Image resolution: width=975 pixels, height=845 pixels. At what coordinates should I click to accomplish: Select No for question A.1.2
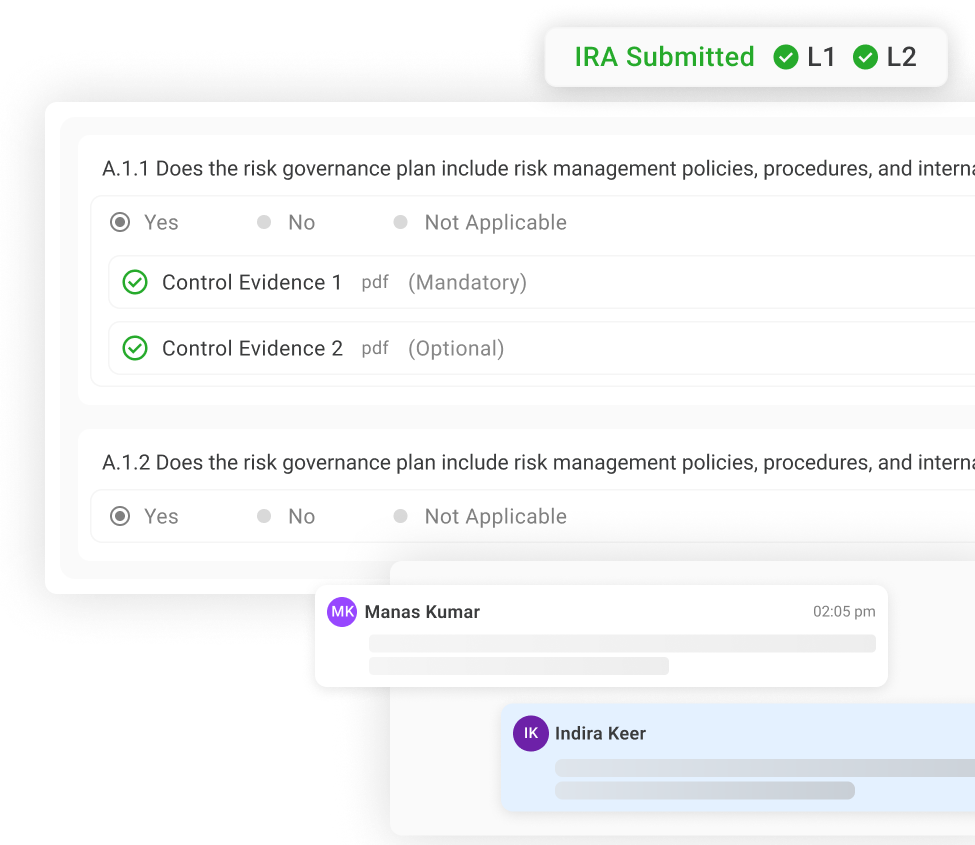tap(264, 517)
